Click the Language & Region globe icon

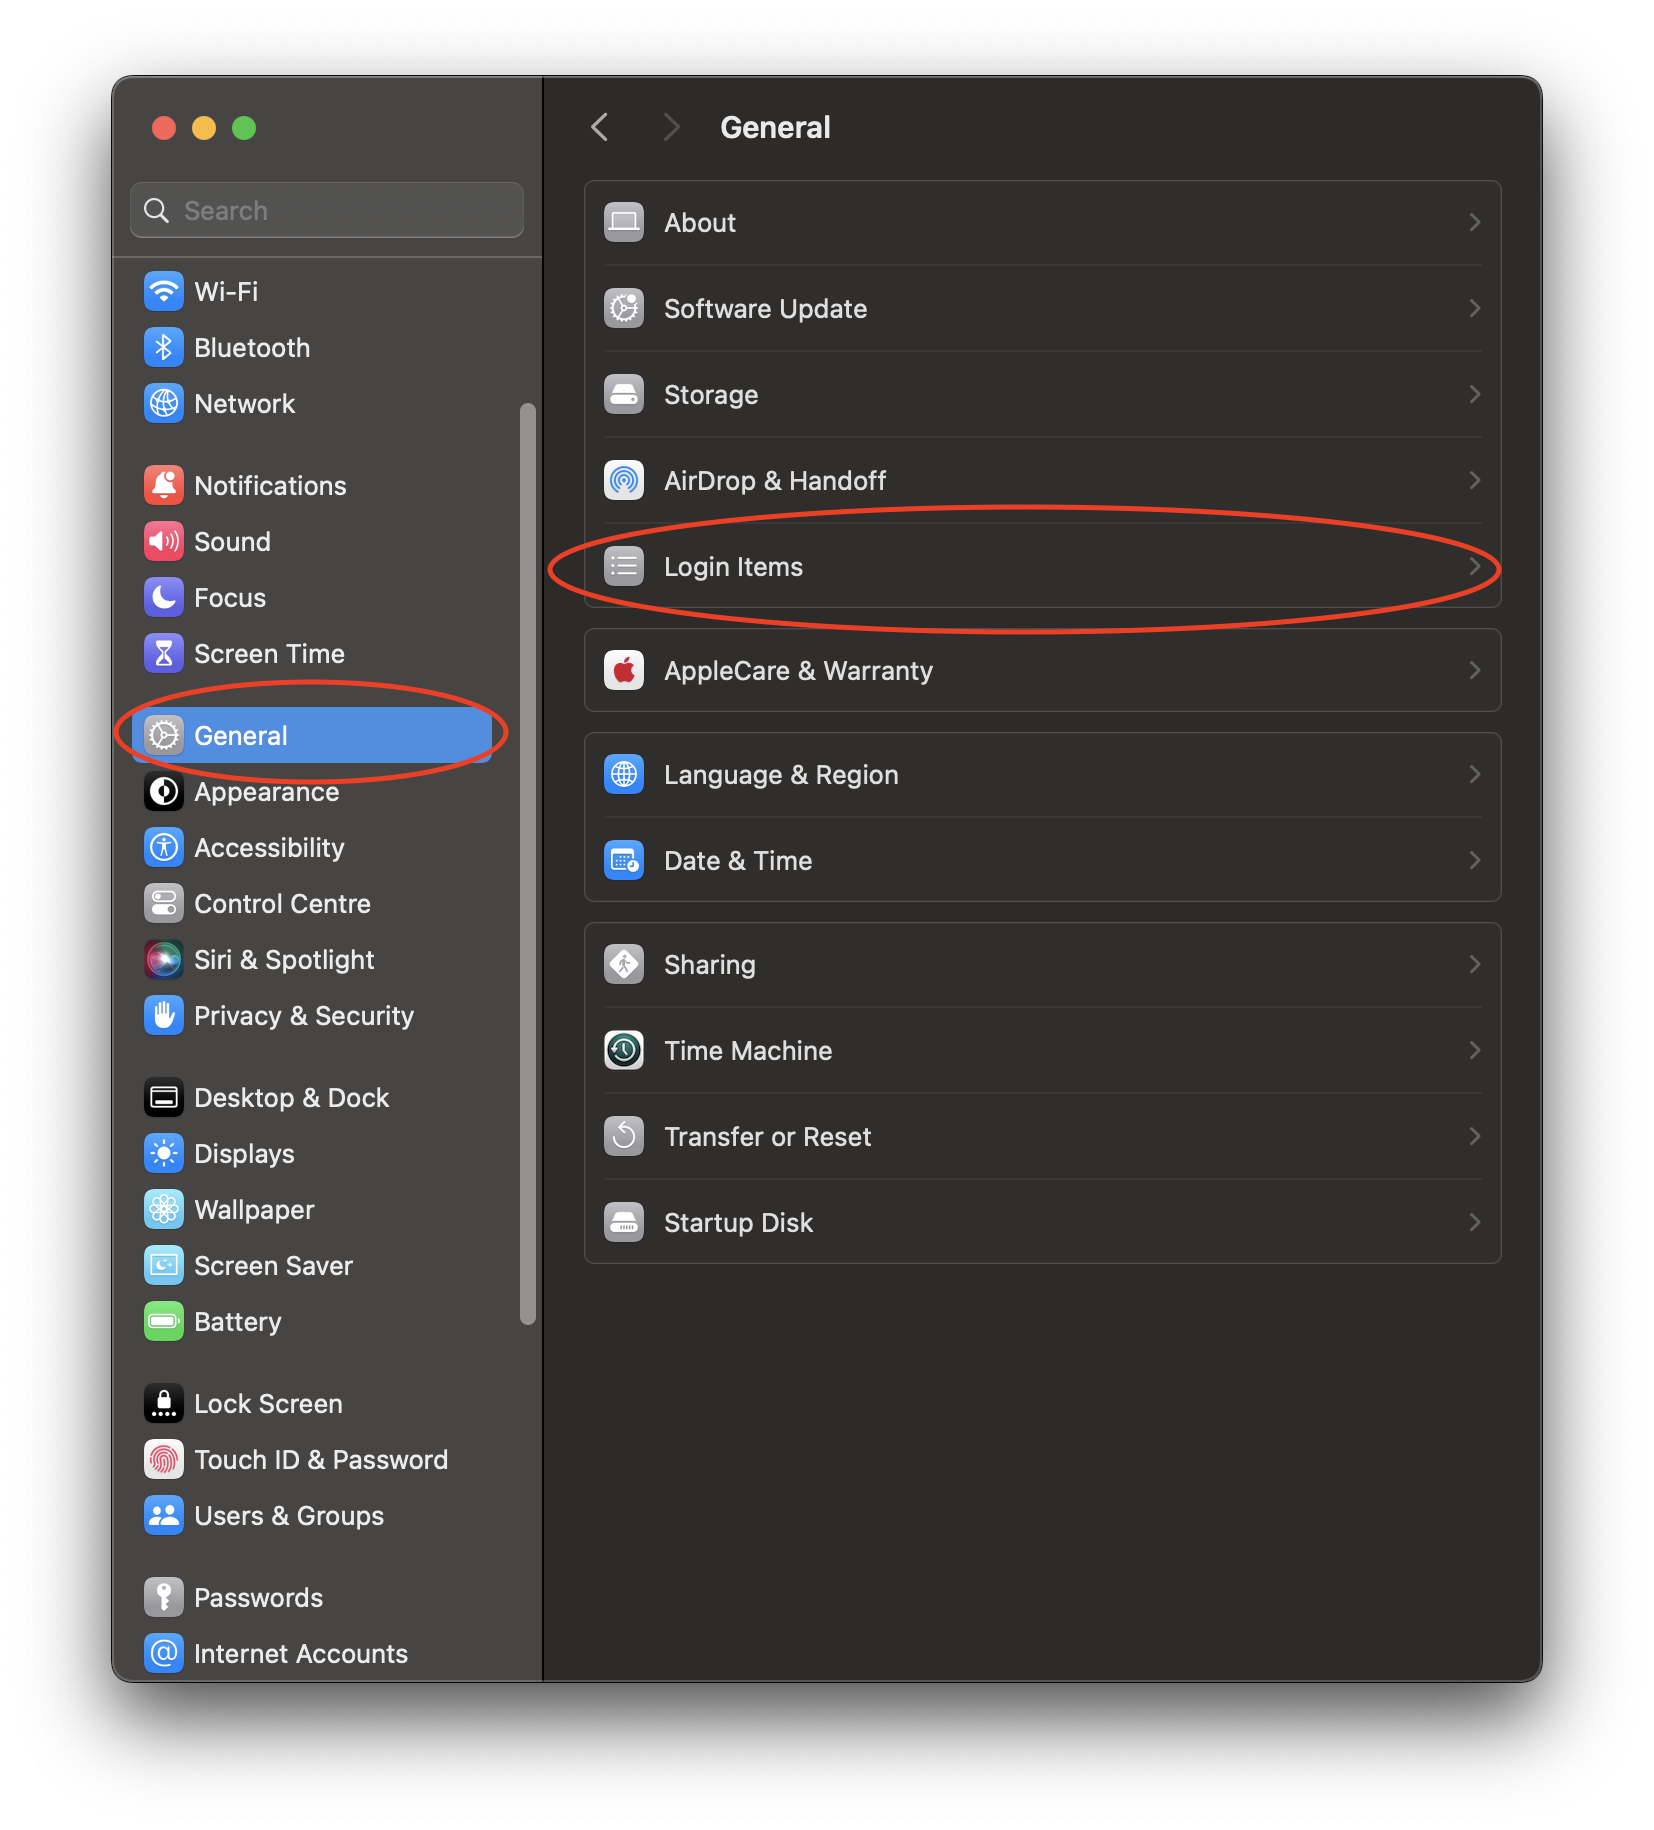(624, 774)
